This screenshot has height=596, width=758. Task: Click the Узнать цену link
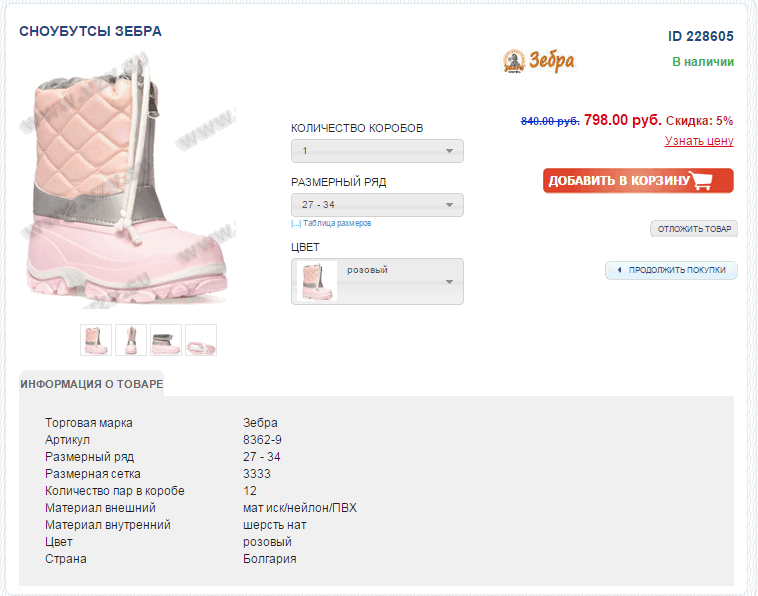[x=699, y=141]
